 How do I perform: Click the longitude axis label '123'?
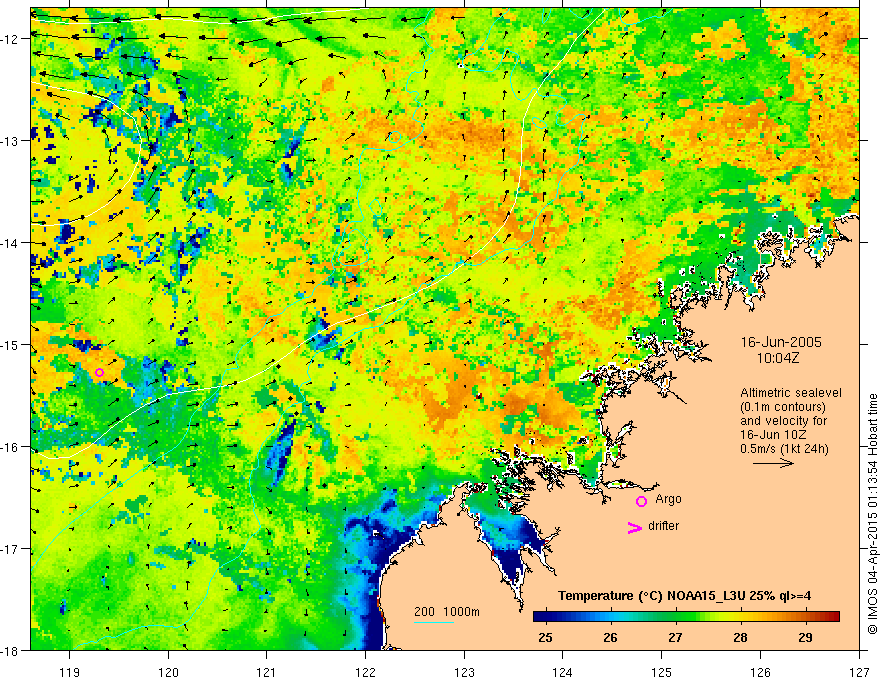[464, 672]
